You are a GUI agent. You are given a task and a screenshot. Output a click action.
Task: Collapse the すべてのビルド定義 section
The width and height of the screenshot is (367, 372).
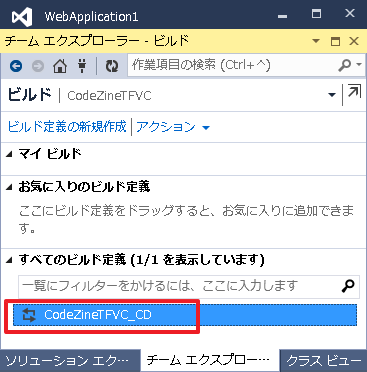point(9,260)
